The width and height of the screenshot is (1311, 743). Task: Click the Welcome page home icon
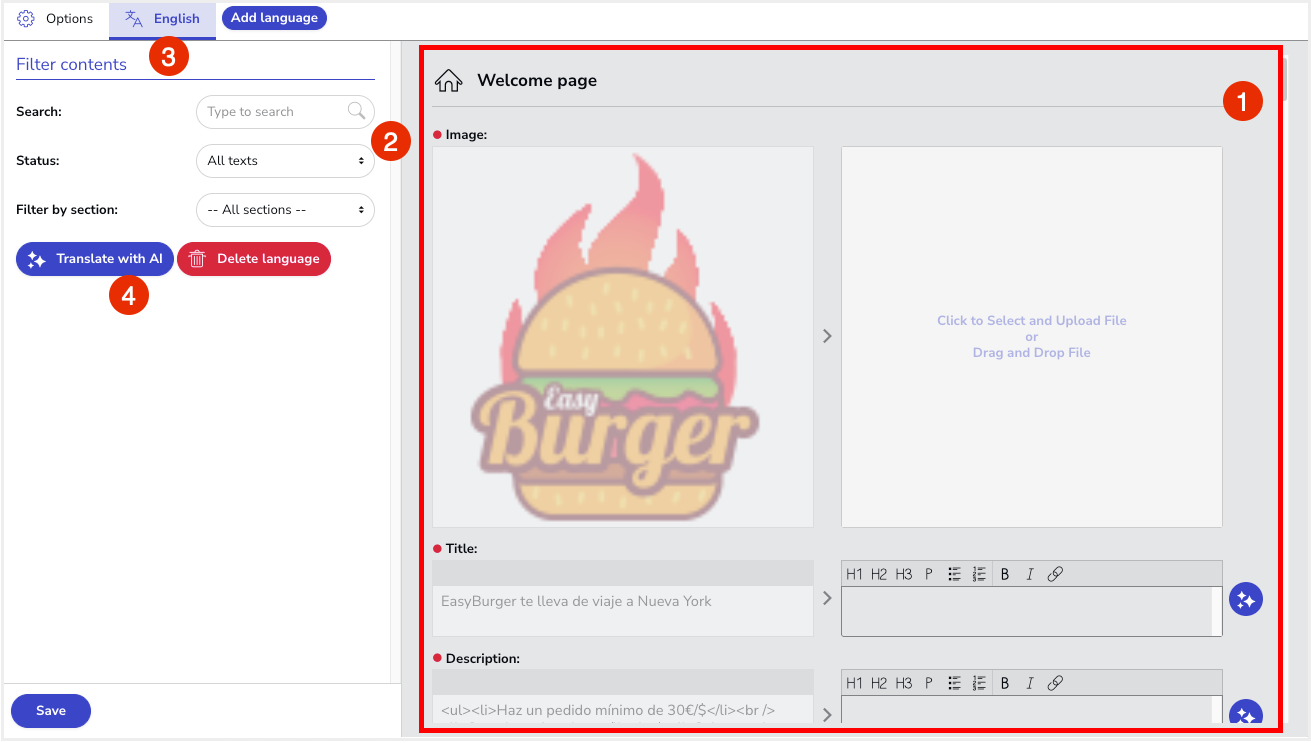[448, 81]
